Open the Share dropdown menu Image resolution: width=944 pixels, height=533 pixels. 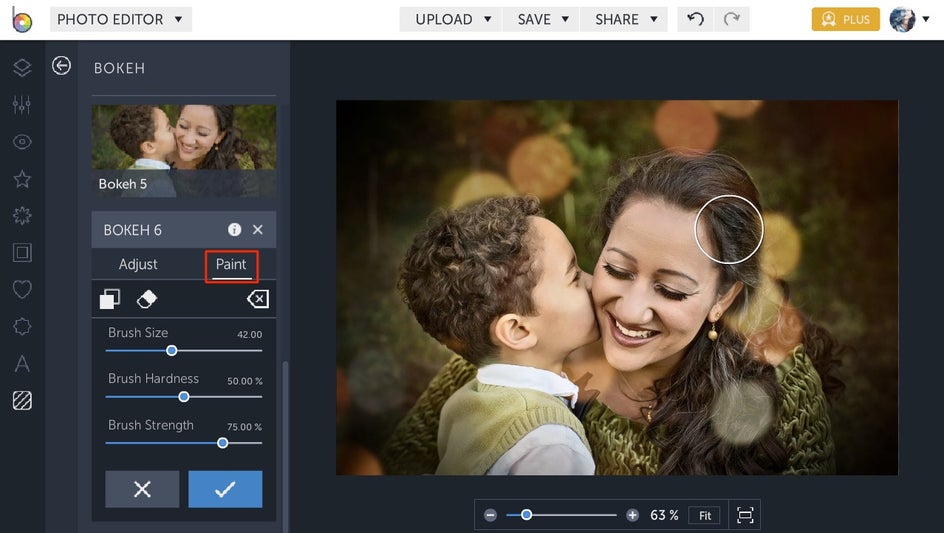pyautogui.click(x=624, y=19)
